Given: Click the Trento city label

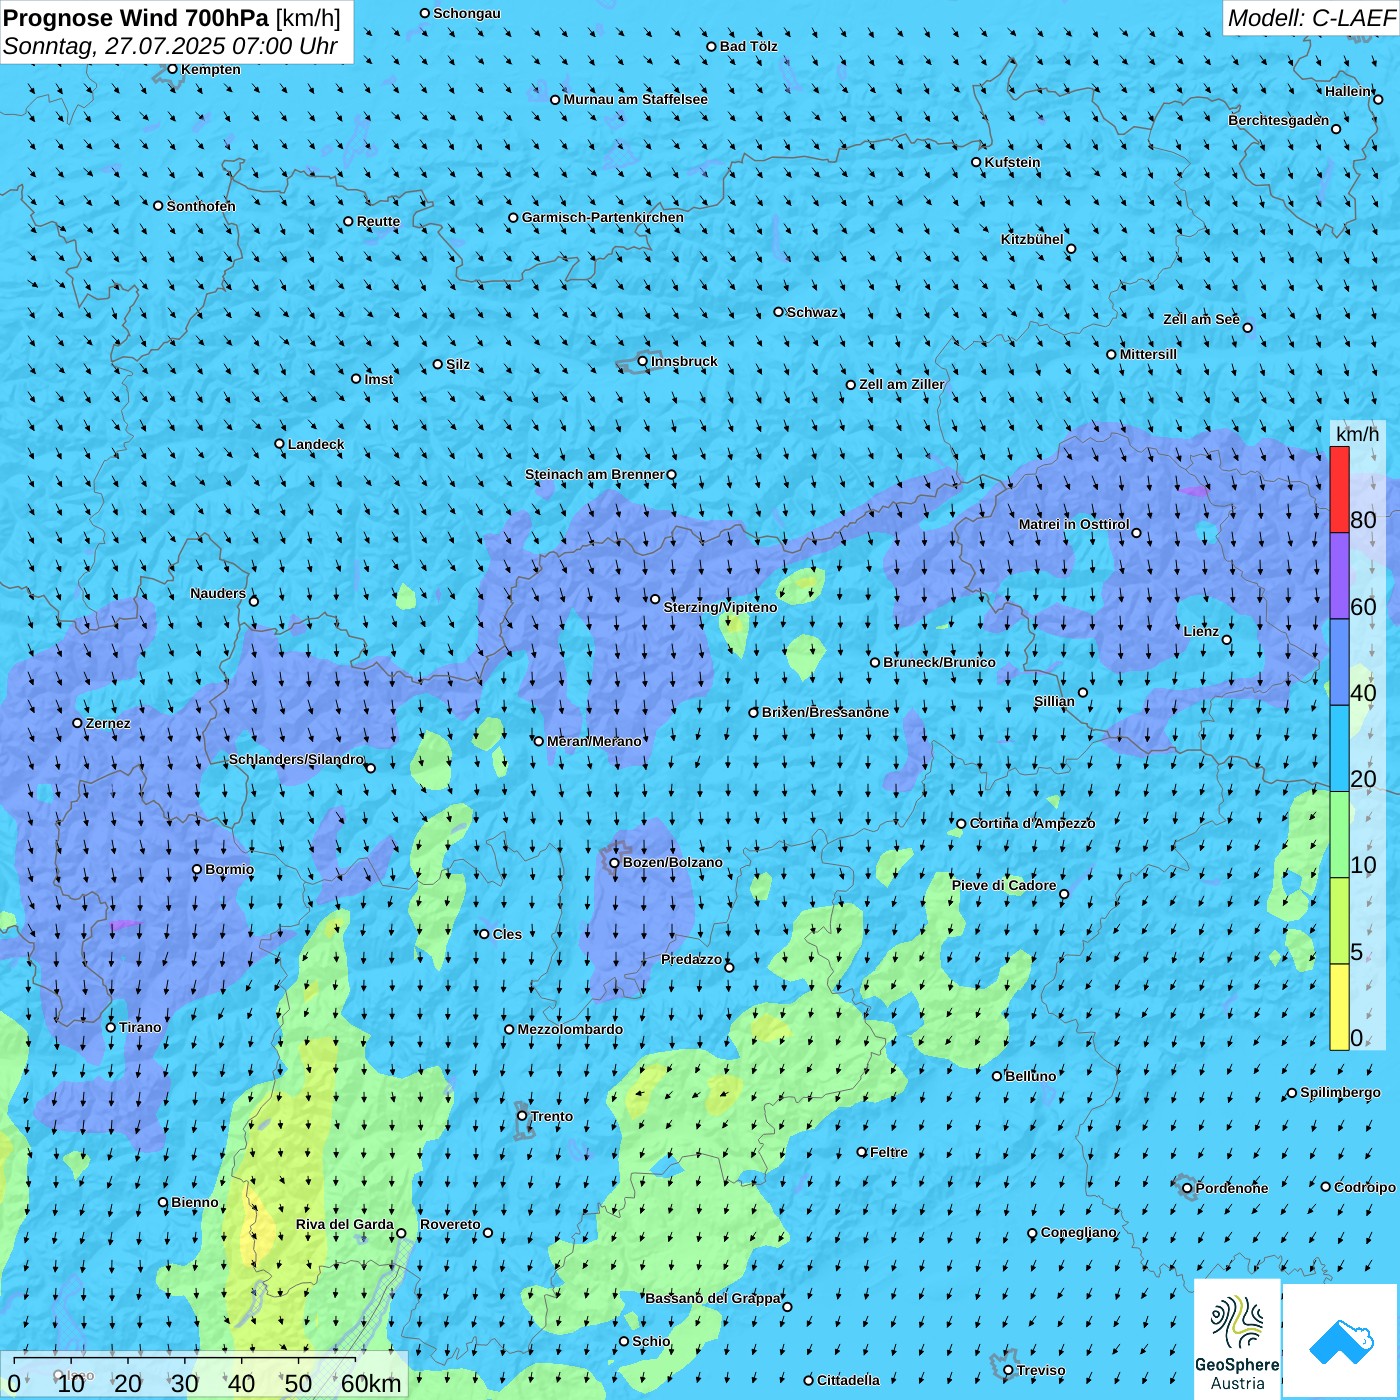Looking at the screenshot, I should click(x=551, y=1116).
